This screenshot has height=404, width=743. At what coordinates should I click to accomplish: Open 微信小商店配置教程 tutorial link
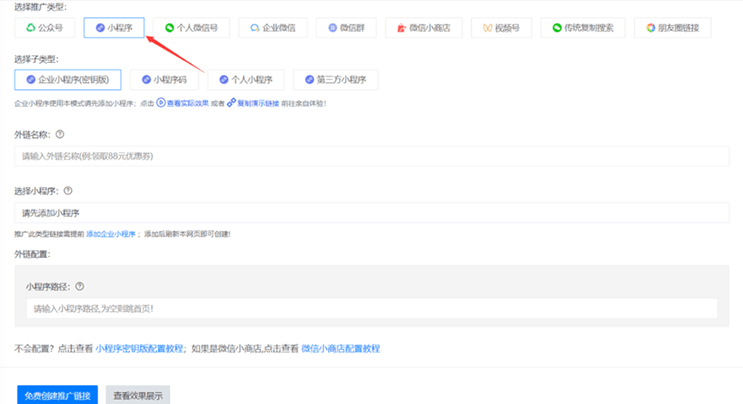click(x=341, y=349)
